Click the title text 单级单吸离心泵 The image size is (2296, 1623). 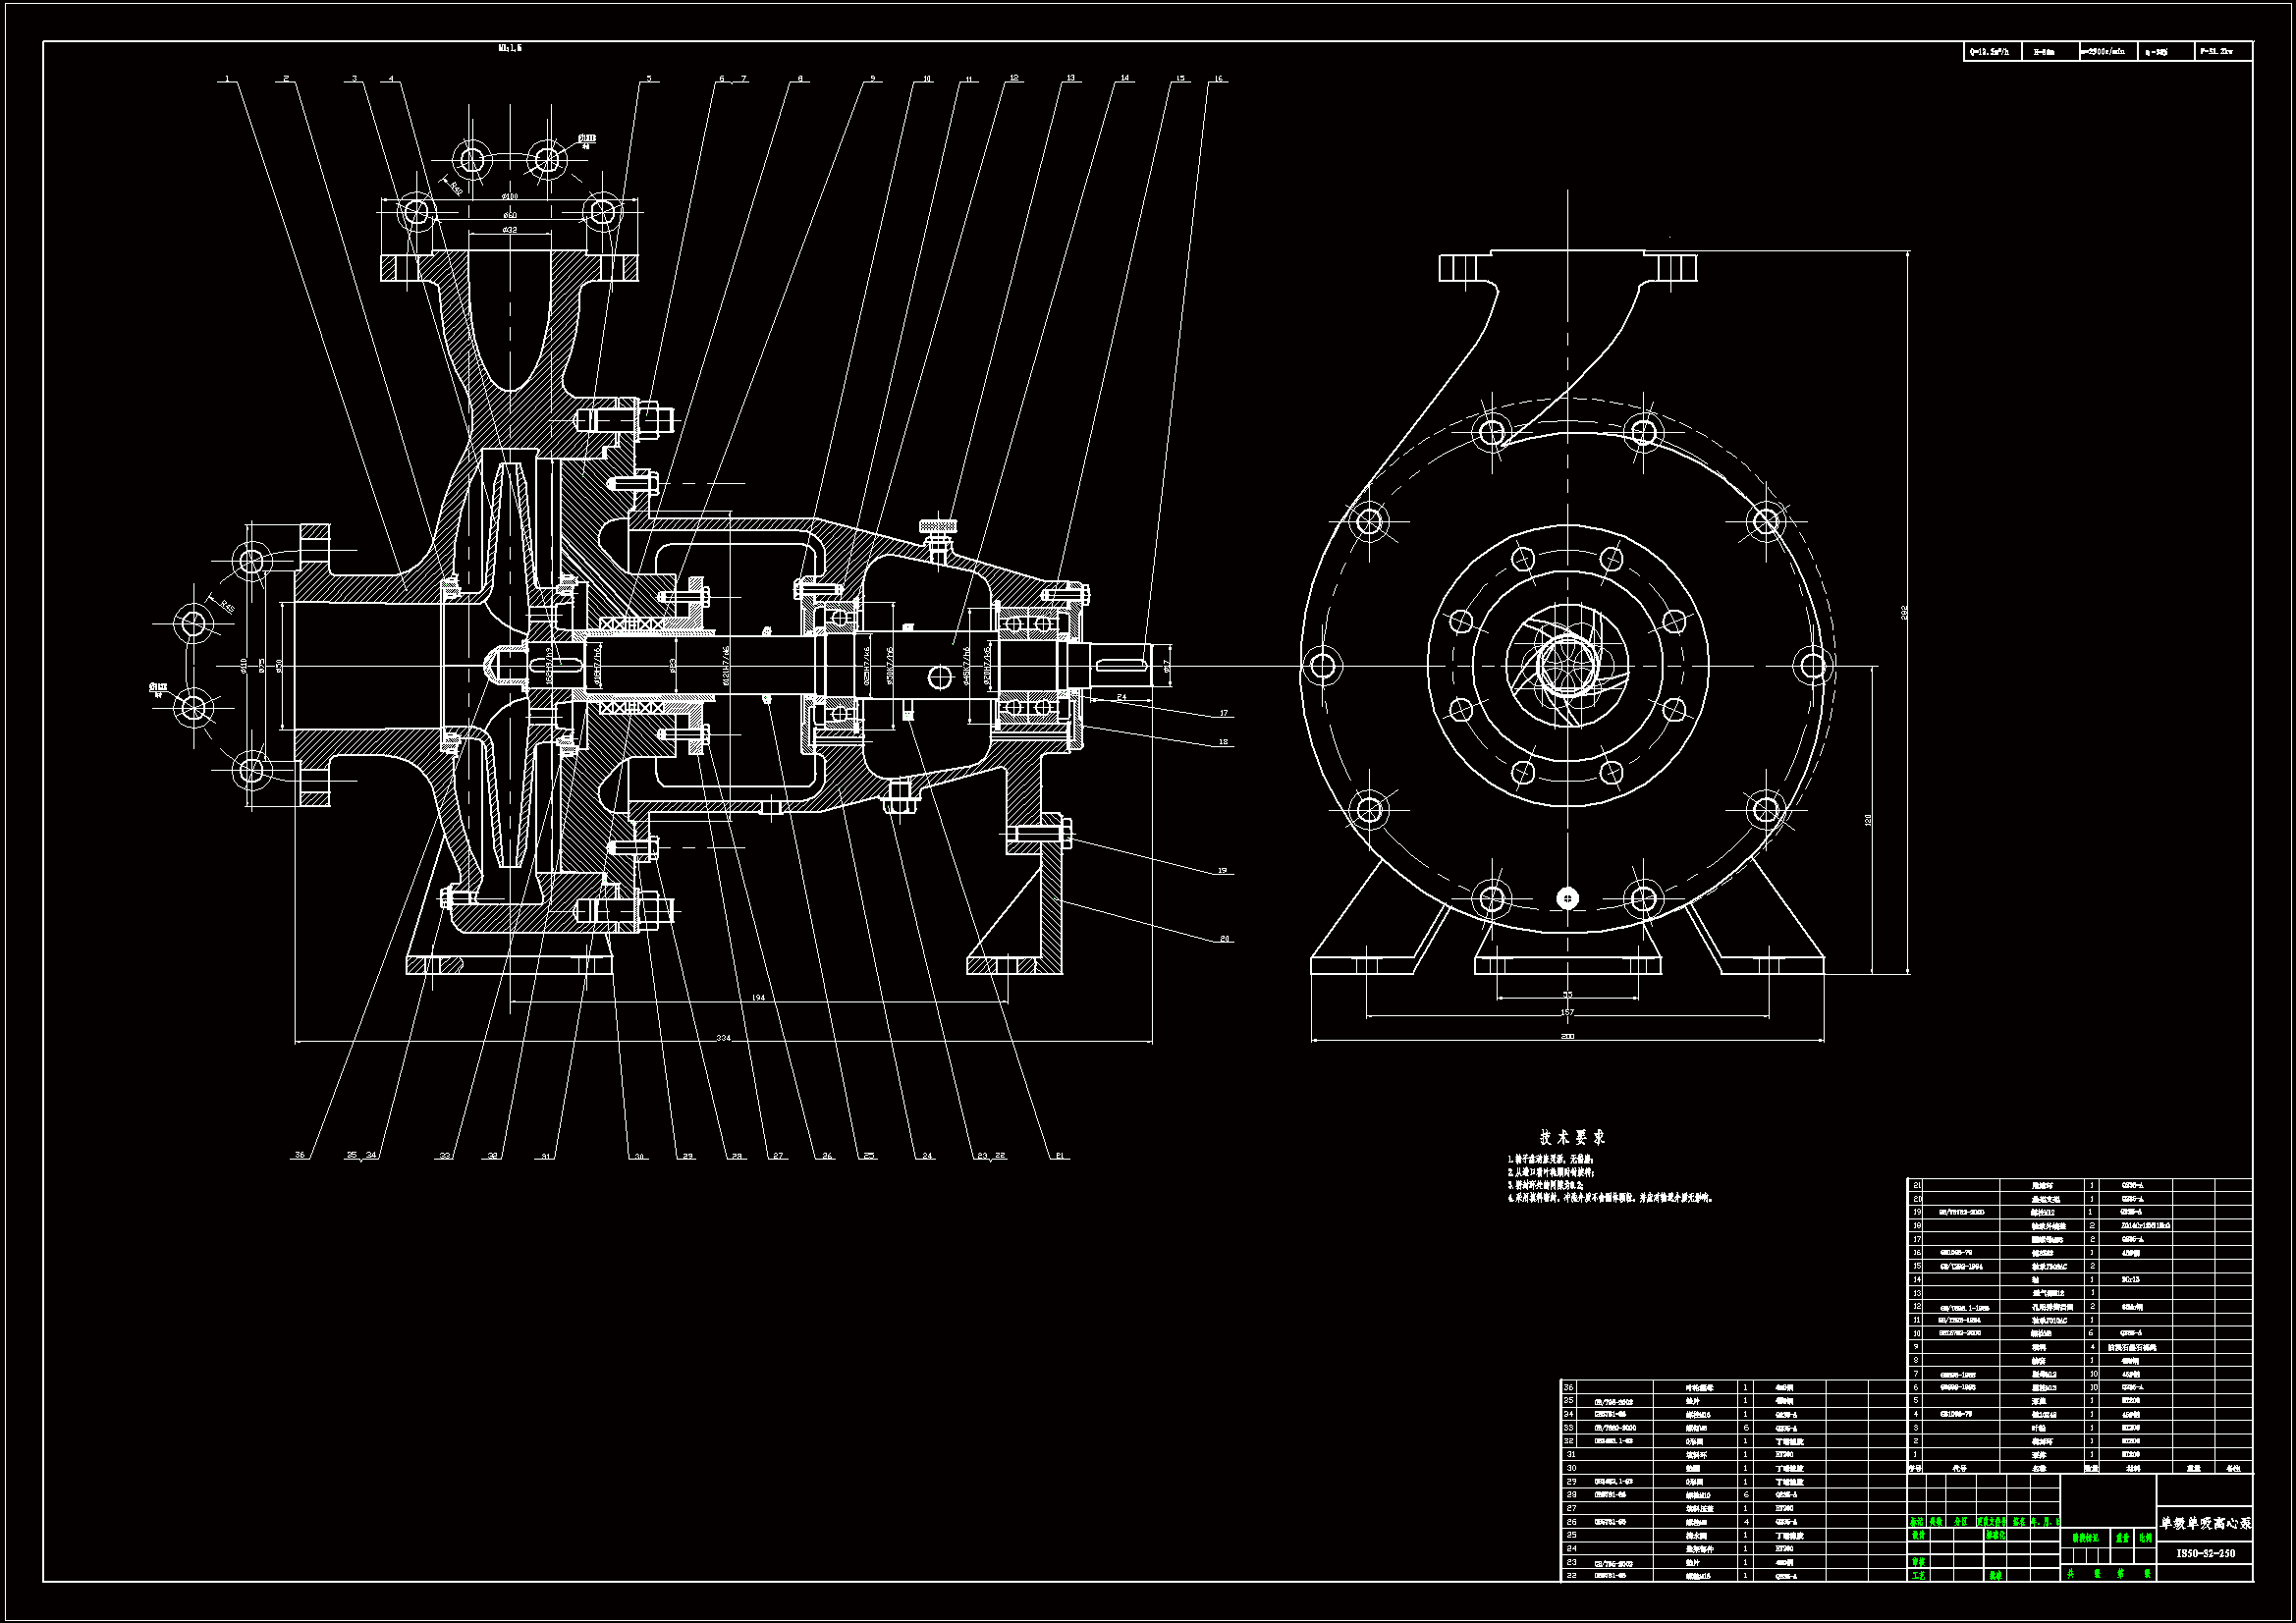tap(2205, 1524)
